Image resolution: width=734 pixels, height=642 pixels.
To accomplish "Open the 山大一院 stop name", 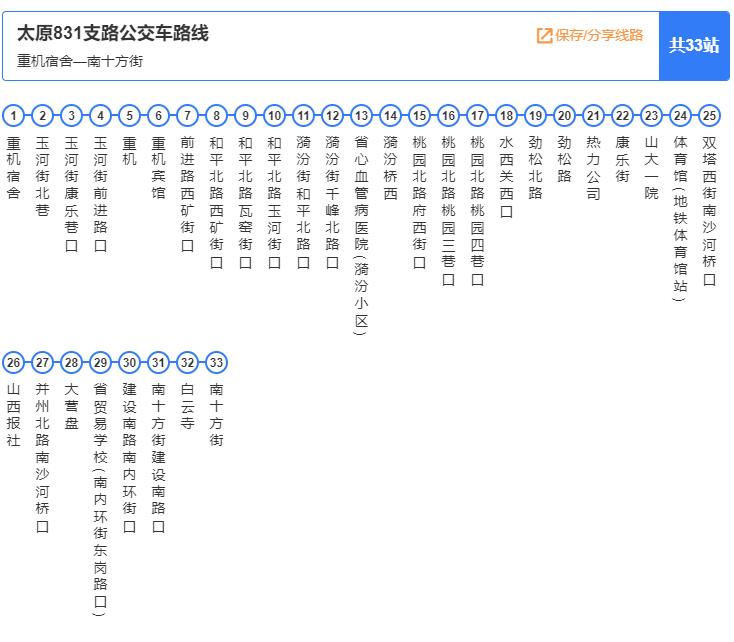I will coord(652,168).
